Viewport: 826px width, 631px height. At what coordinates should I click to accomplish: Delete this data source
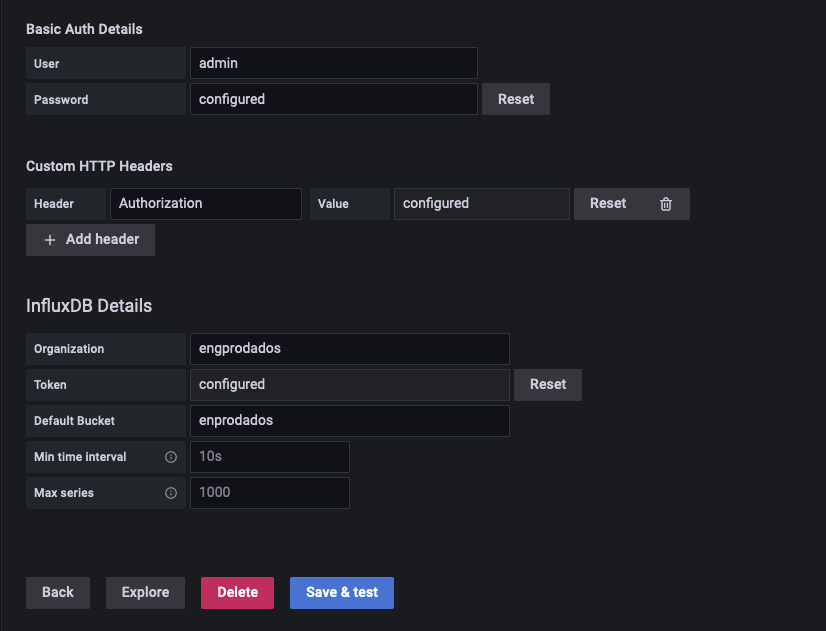238,593
